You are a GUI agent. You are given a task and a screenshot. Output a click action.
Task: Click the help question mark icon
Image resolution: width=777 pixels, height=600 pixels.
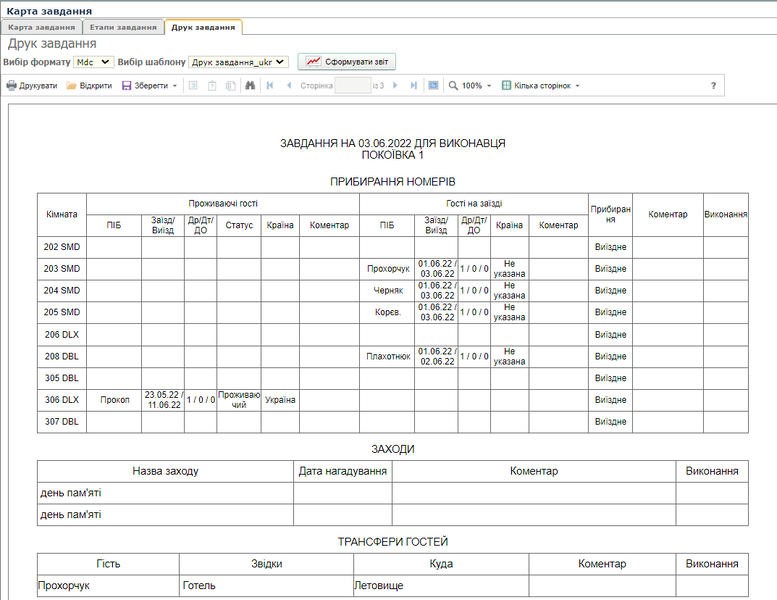(713, 86)
